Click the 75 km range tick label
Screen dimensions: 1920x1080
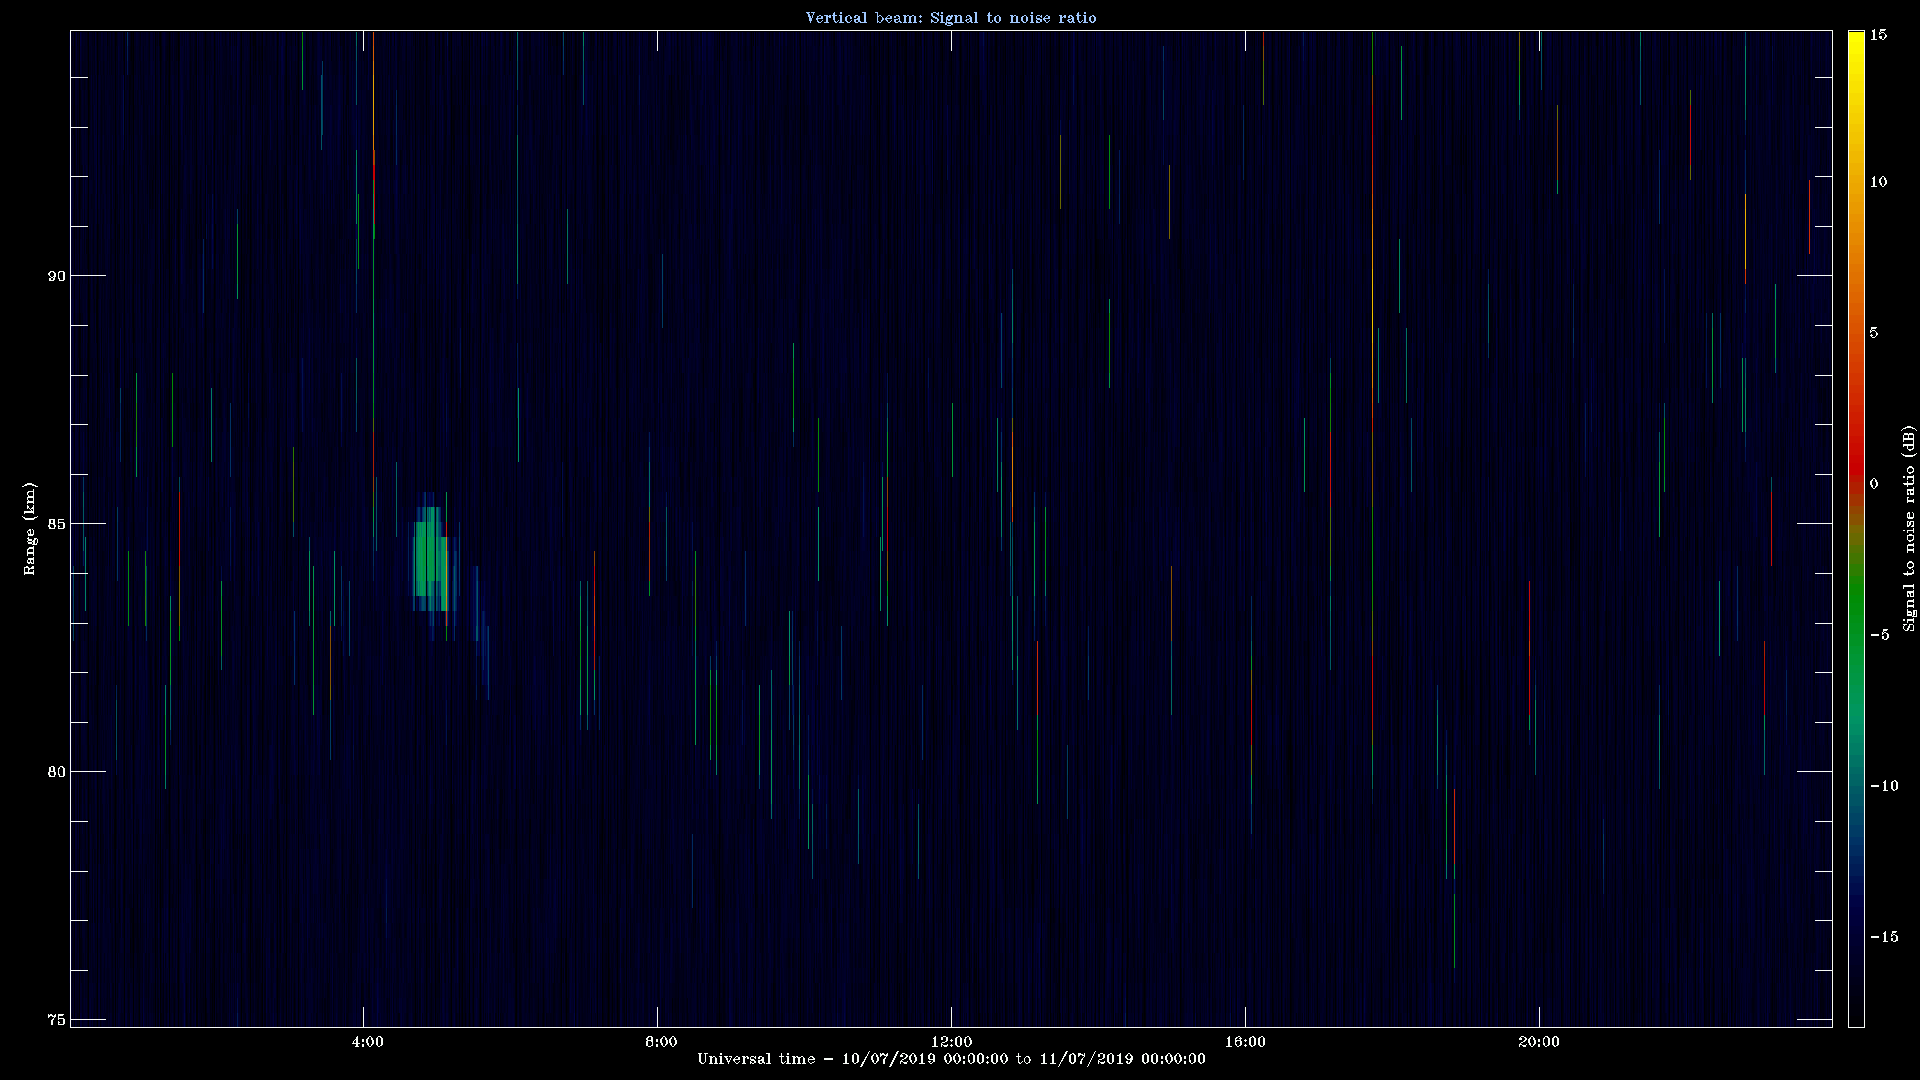56,1020
